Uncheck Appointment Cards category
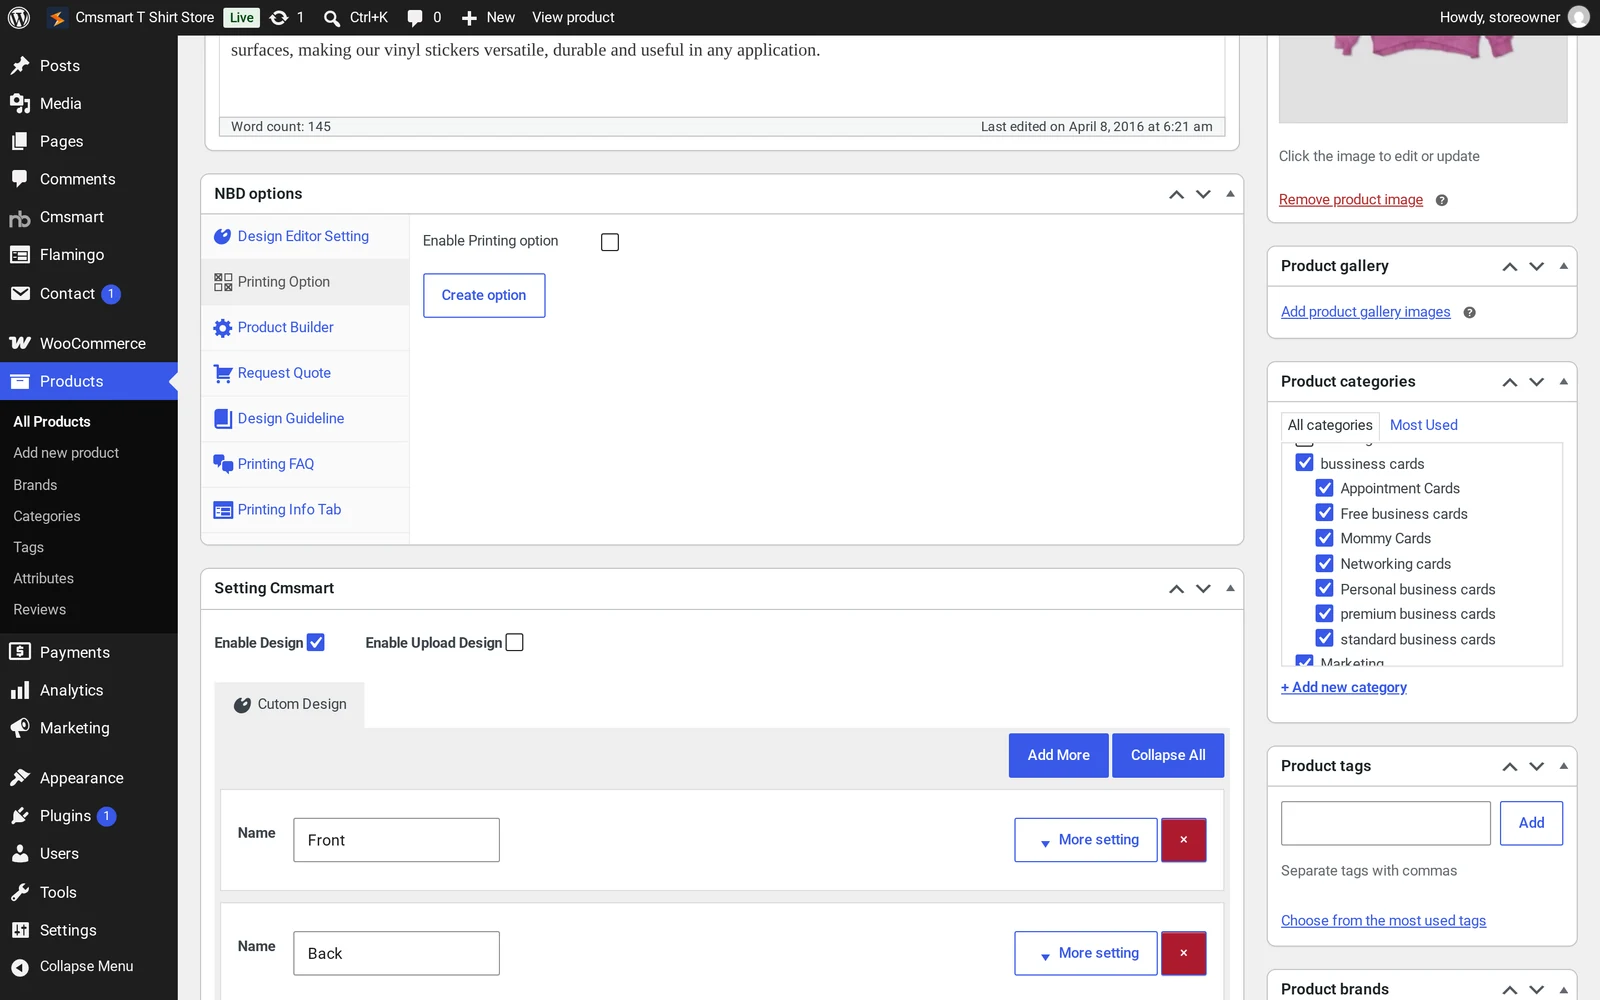The height and width of the screenshot is (1000, 1600). coord(1324,488)
